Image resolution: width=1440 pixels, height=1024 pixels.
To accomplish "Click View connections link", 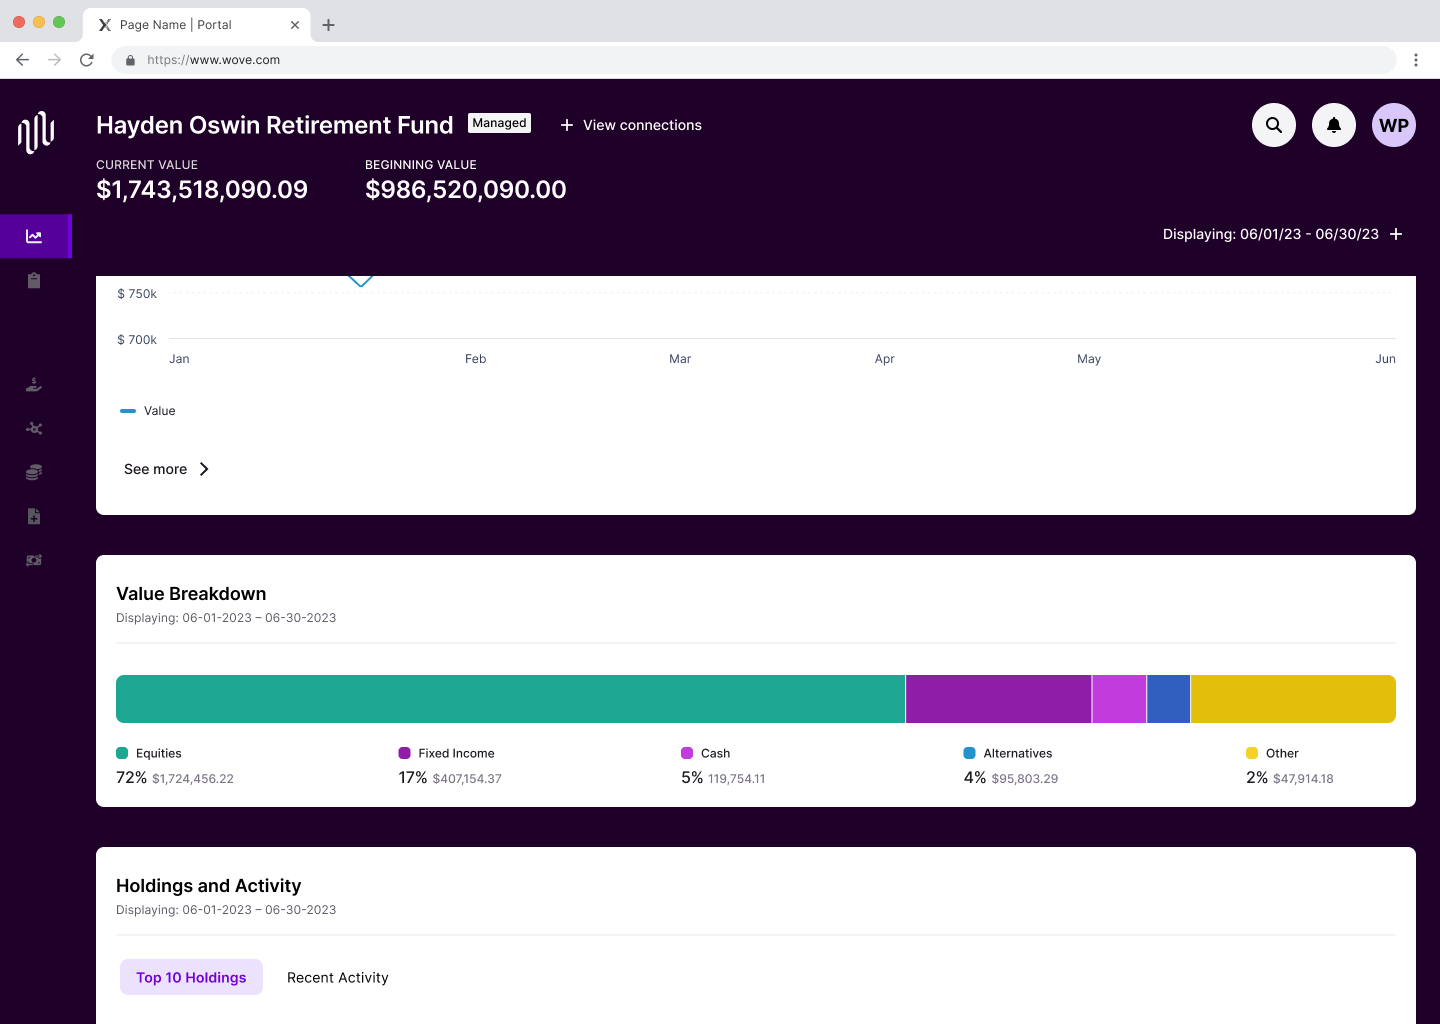I will [x=631, y=125].
